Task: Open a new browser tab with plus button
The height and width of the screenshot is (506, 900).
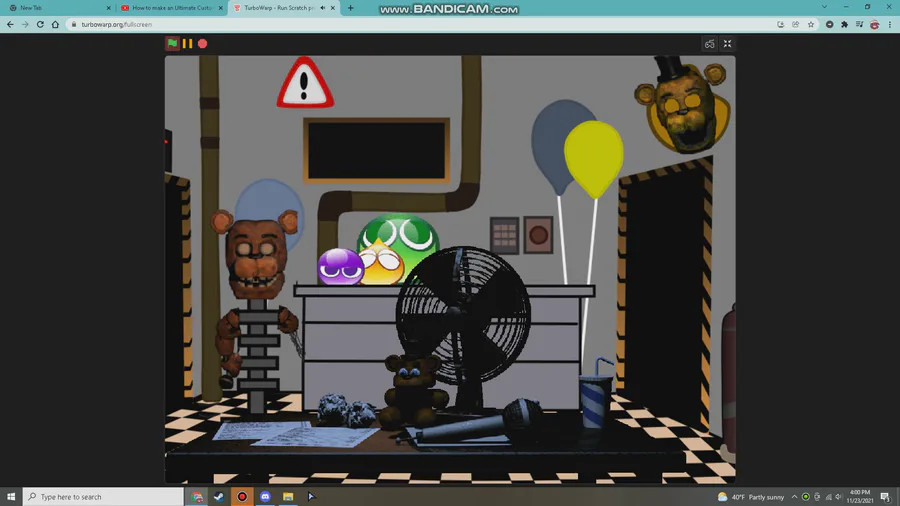Action: point(351,8)
